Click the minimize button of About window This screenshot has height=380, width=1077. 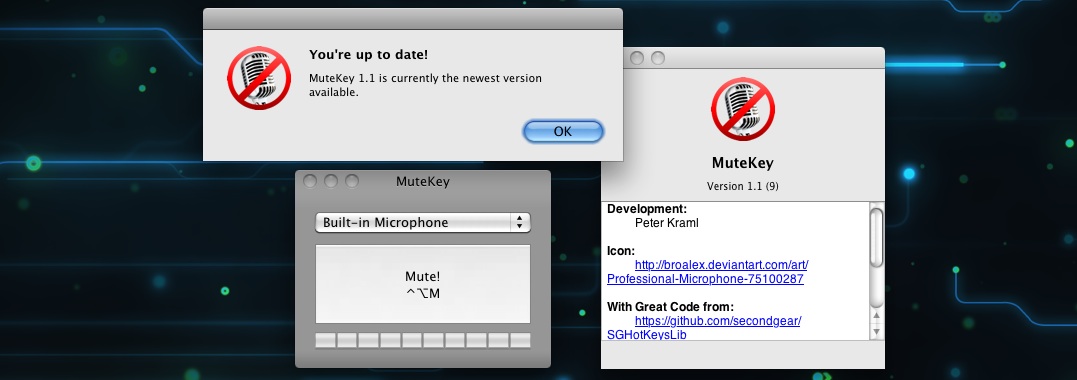[x=637, y=58]
